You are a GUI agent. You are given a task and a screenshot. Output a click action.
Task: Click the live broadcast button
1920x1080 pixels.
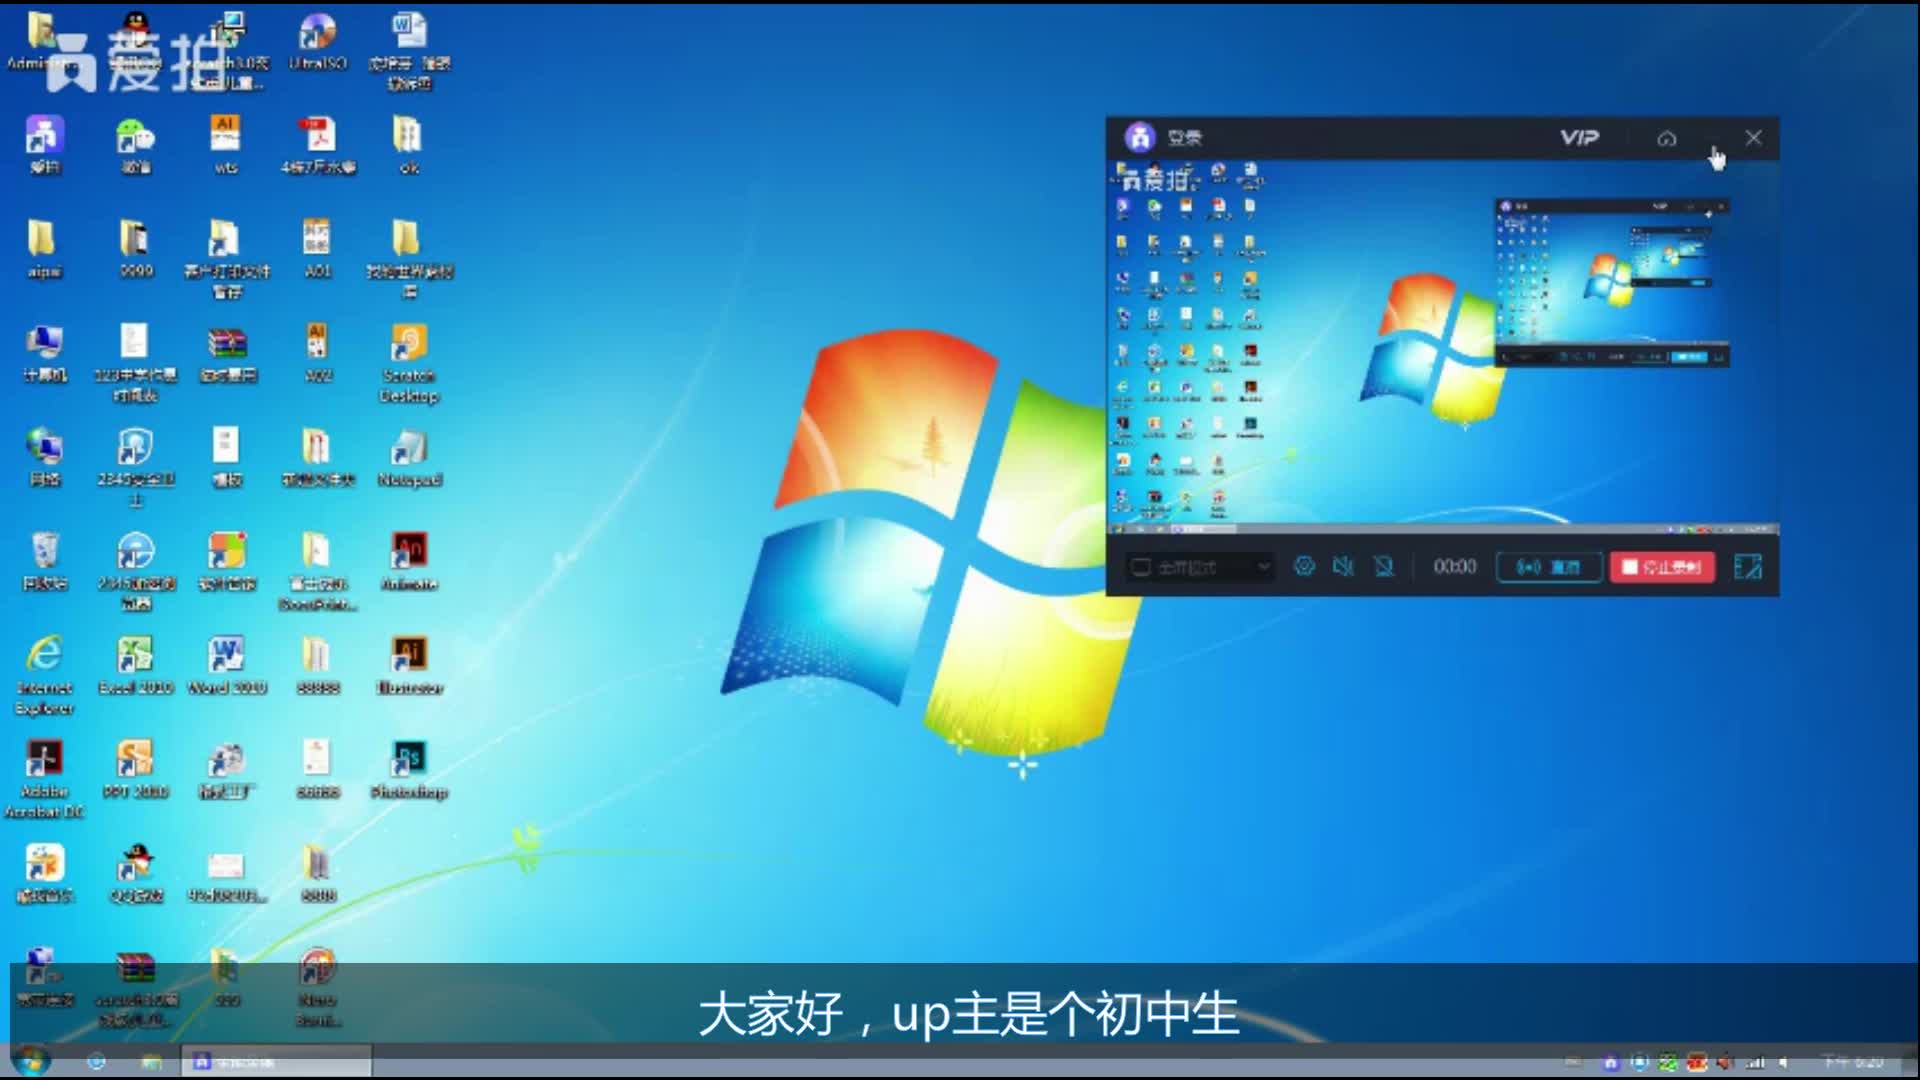pyautogui.click(x=1548, y=567)
